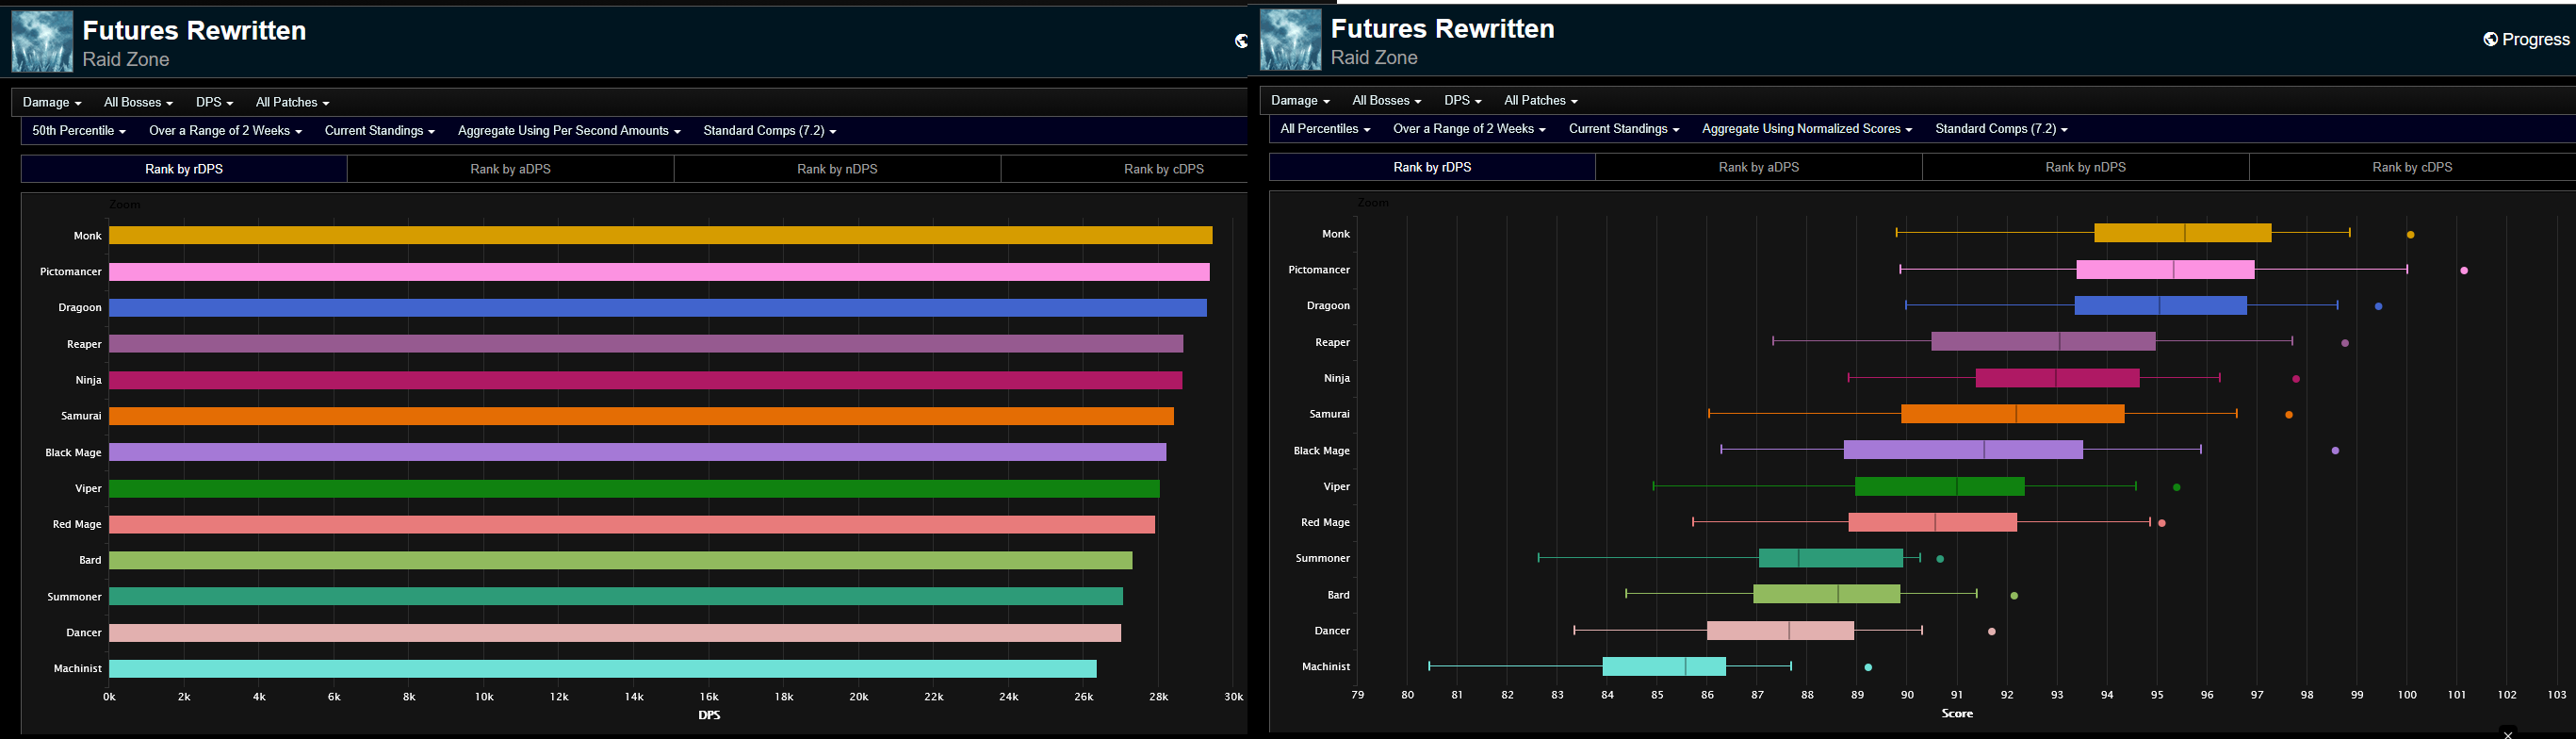The width and height of the screenshot is (2576, 739).
Task: Click the Dancer box in the score box plot
Action: click(1781, 630)
